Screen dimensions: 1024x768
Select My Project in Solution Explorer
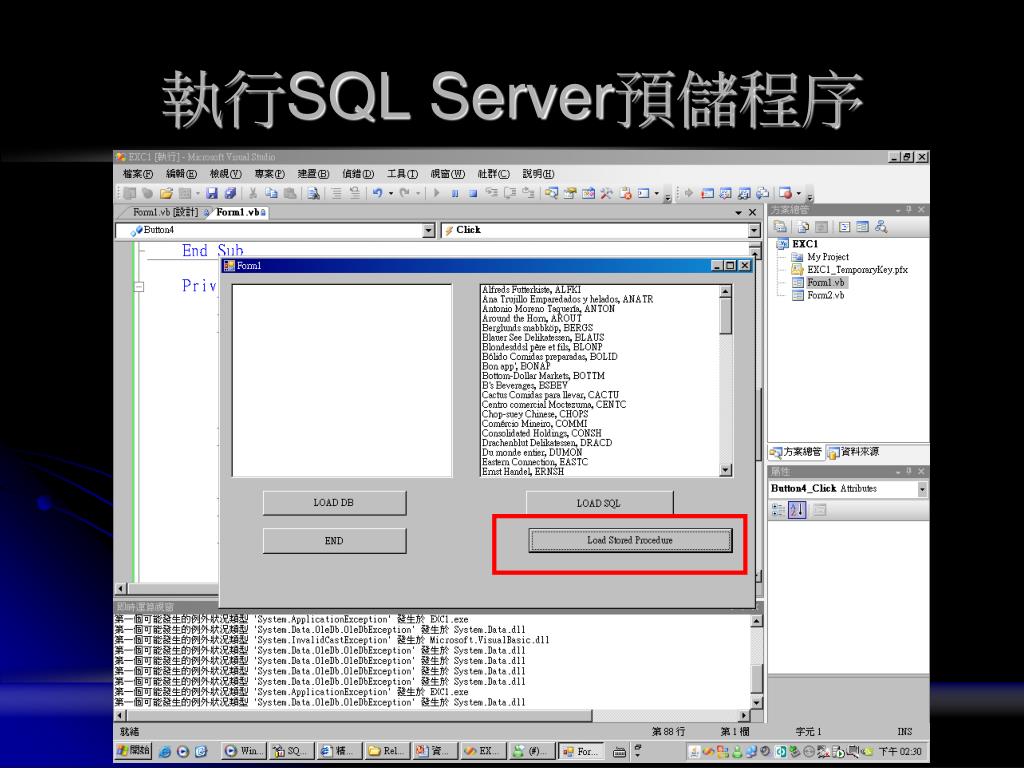(827, 257)
